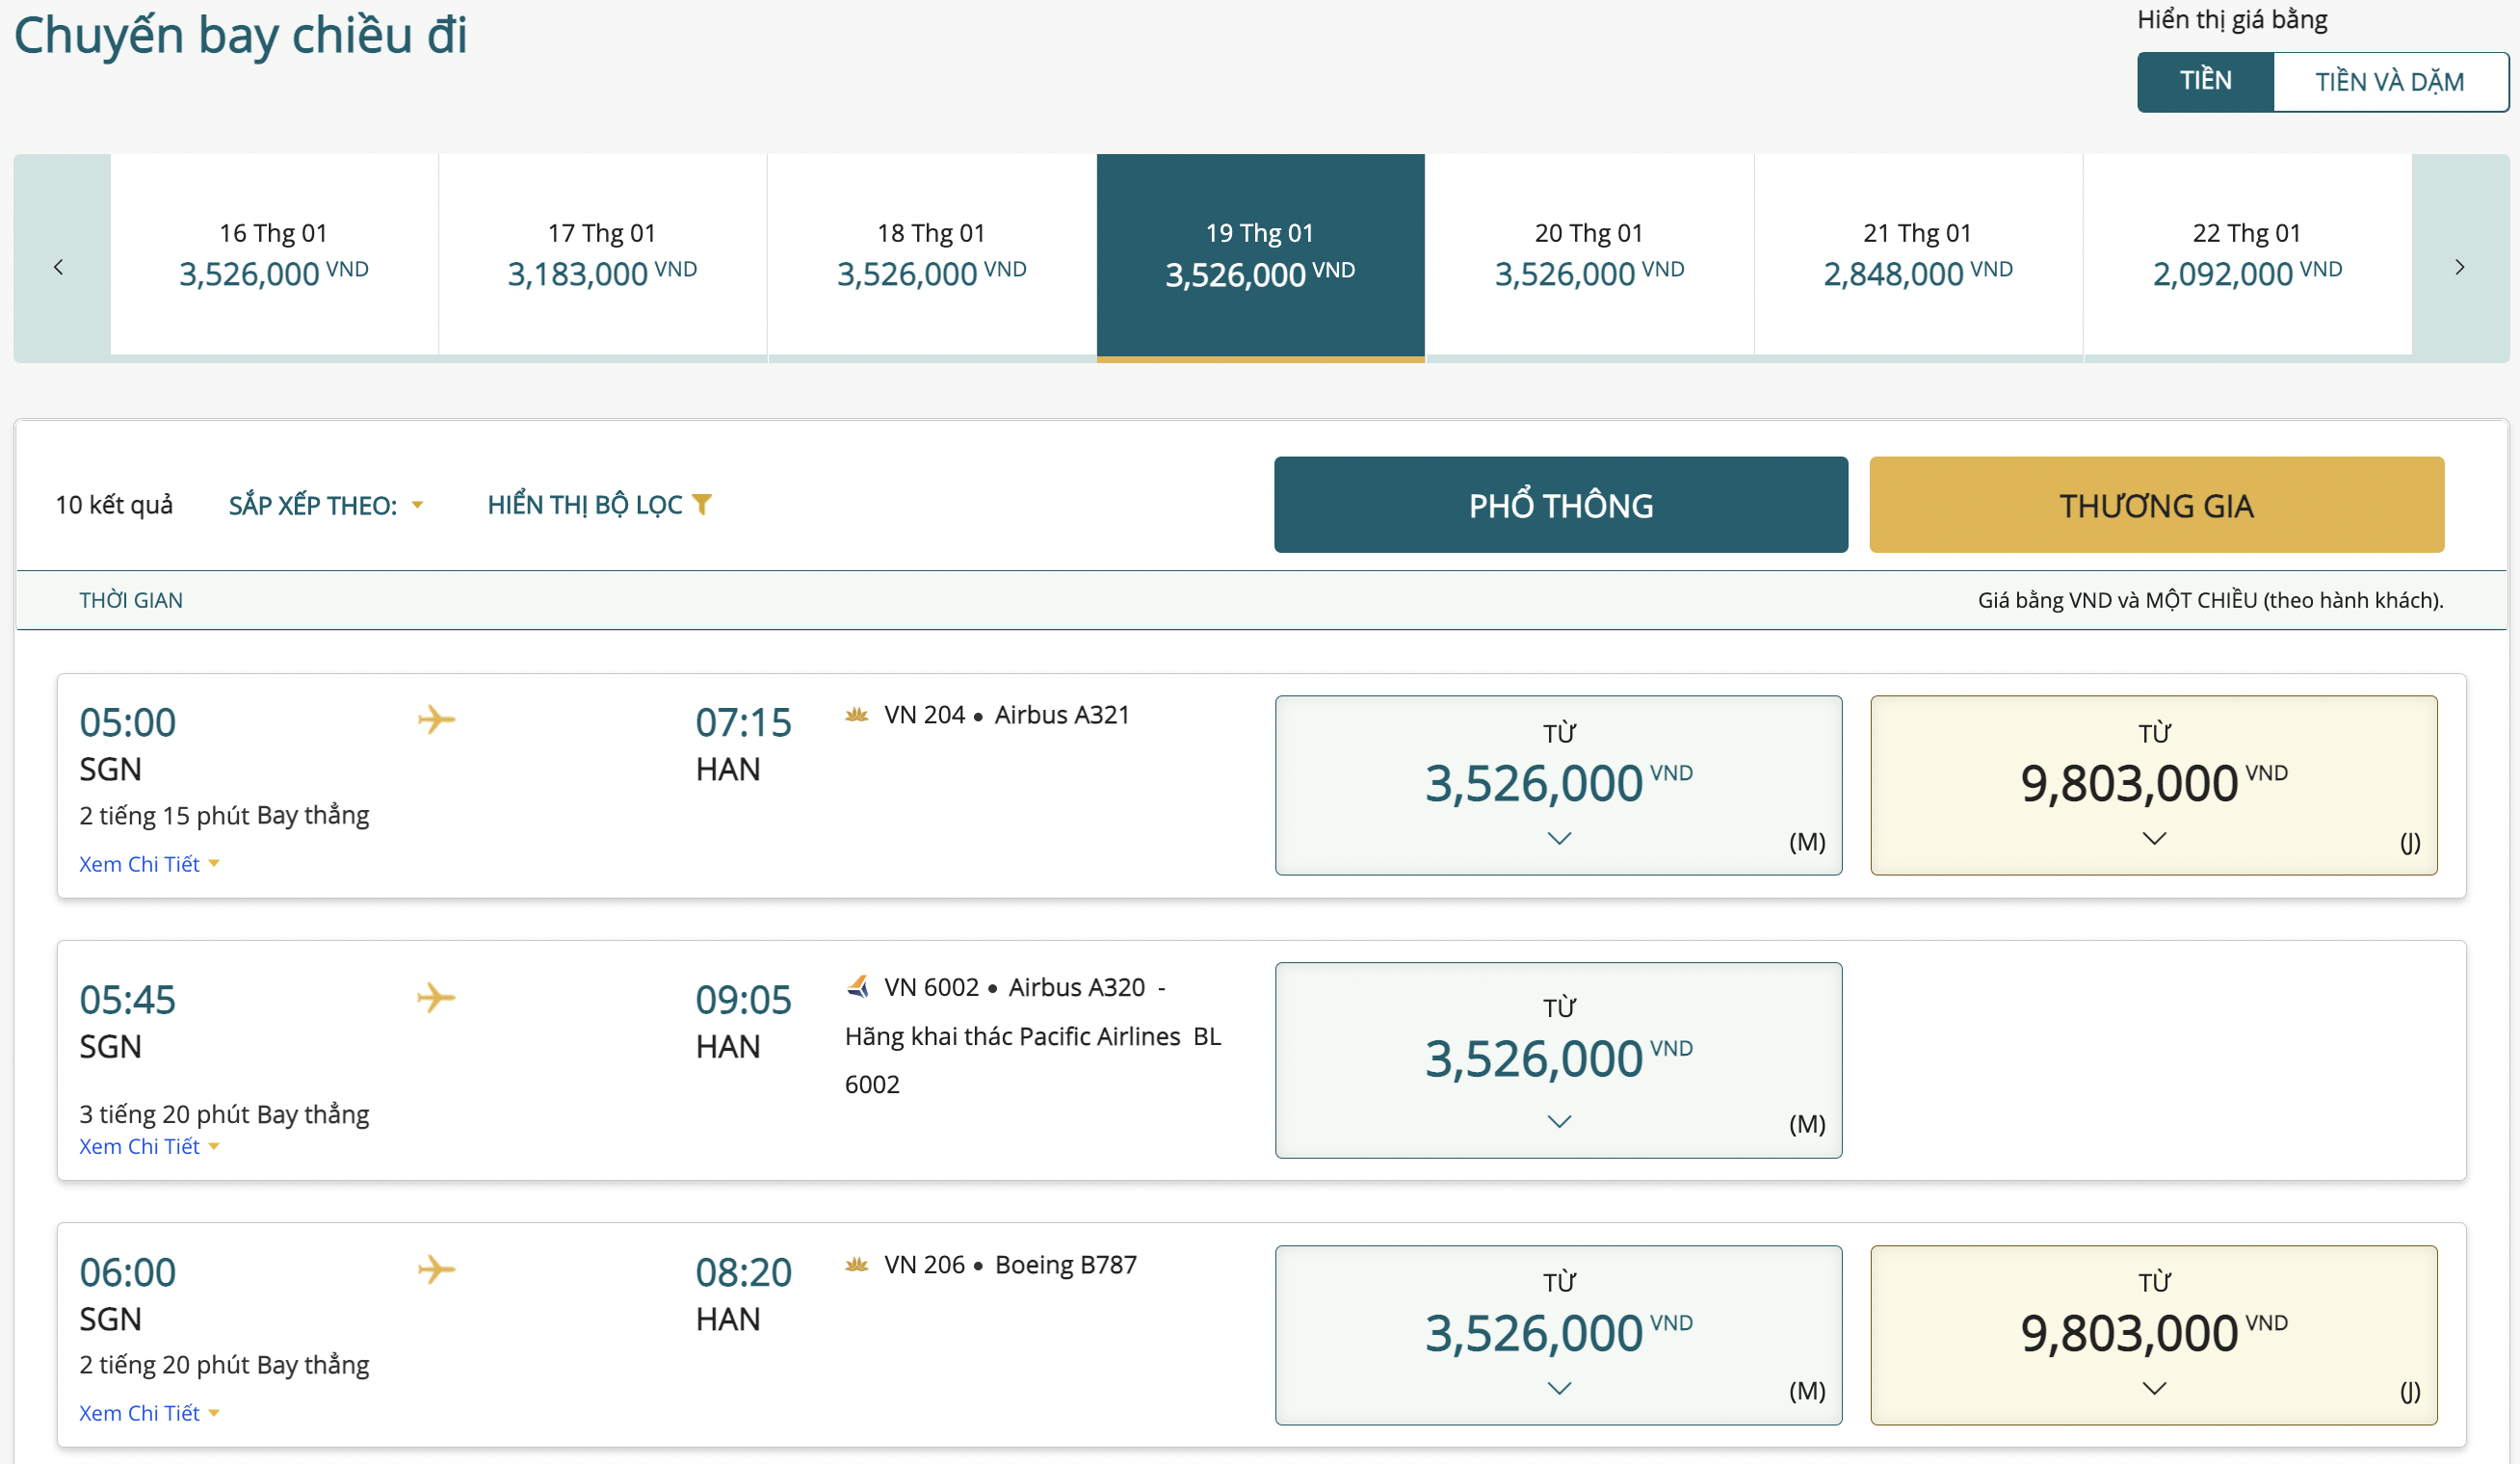
Task: Choose 3,526,000 VND economy fare for VN 206
Action: (x=1558, y=1335)
